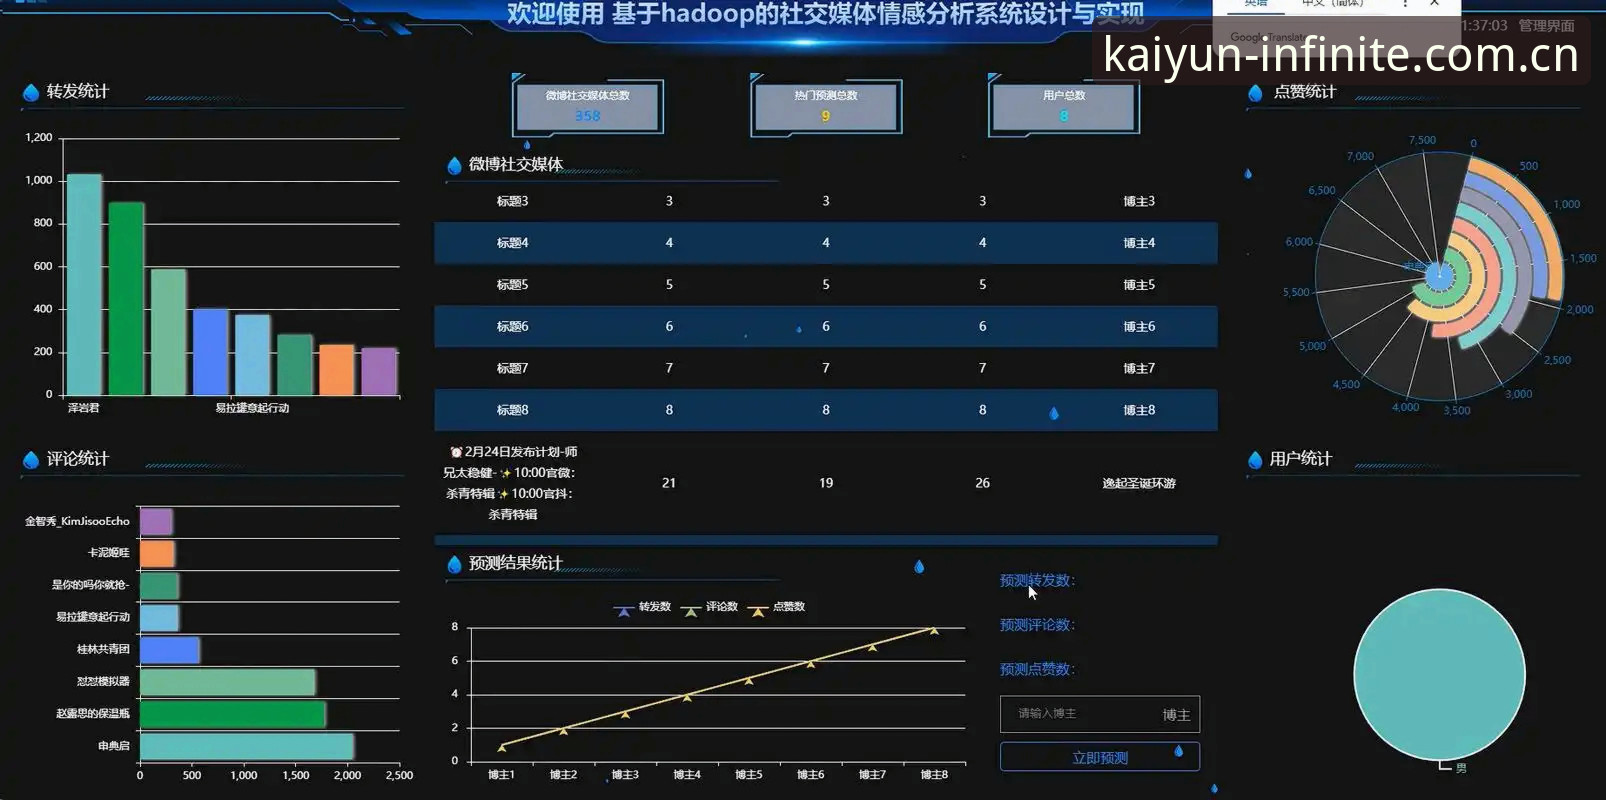Viewport: 1606px width, 800px height.
Task: Click the 金智秀_KimJisooEcho bar in 评论统计
Action: click(x=156, y=522)
